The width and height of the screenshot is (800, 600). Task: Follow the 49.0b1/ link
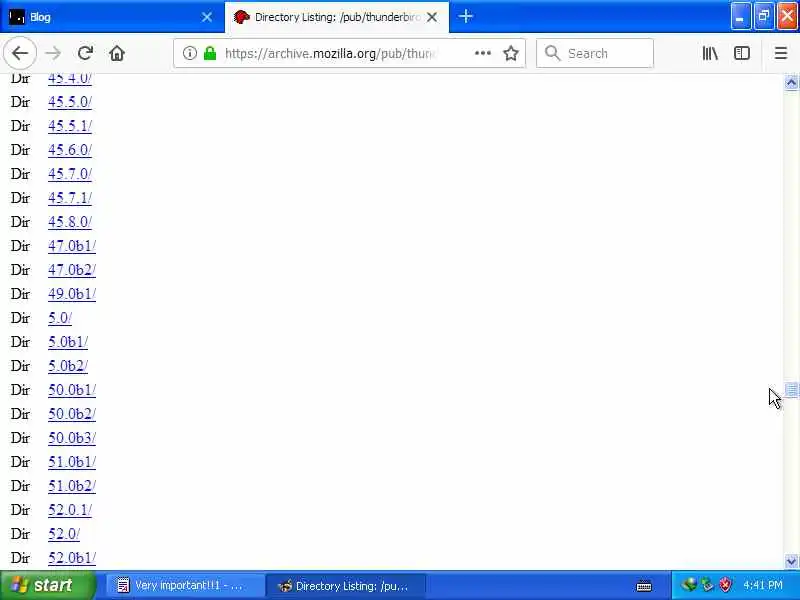pyautogui.click(x=72, y=293)
